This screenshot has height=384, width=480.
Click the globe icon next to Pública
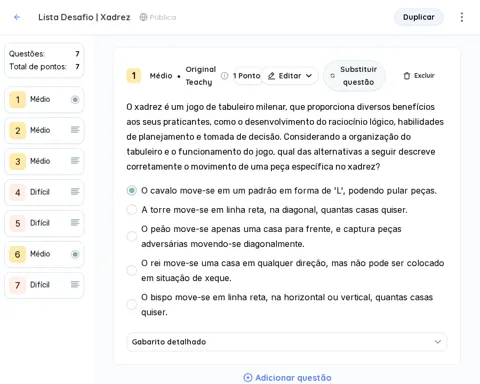(x=143, y=17)
